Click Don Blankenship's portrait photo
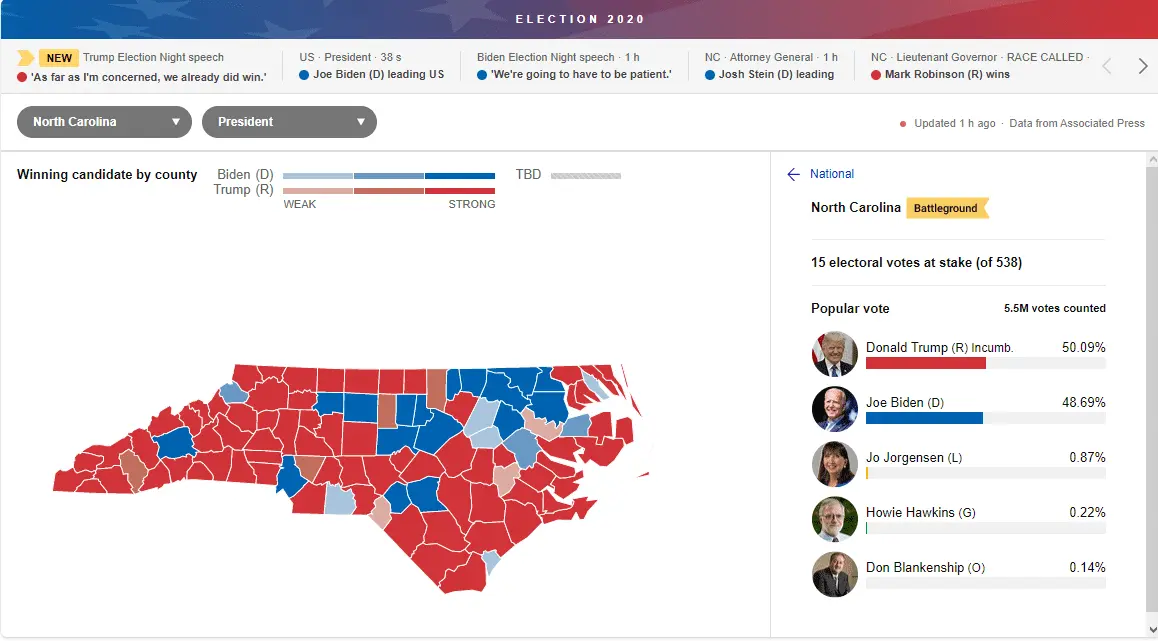Screen dimensions: 1158x641 [x=835, y=574]
